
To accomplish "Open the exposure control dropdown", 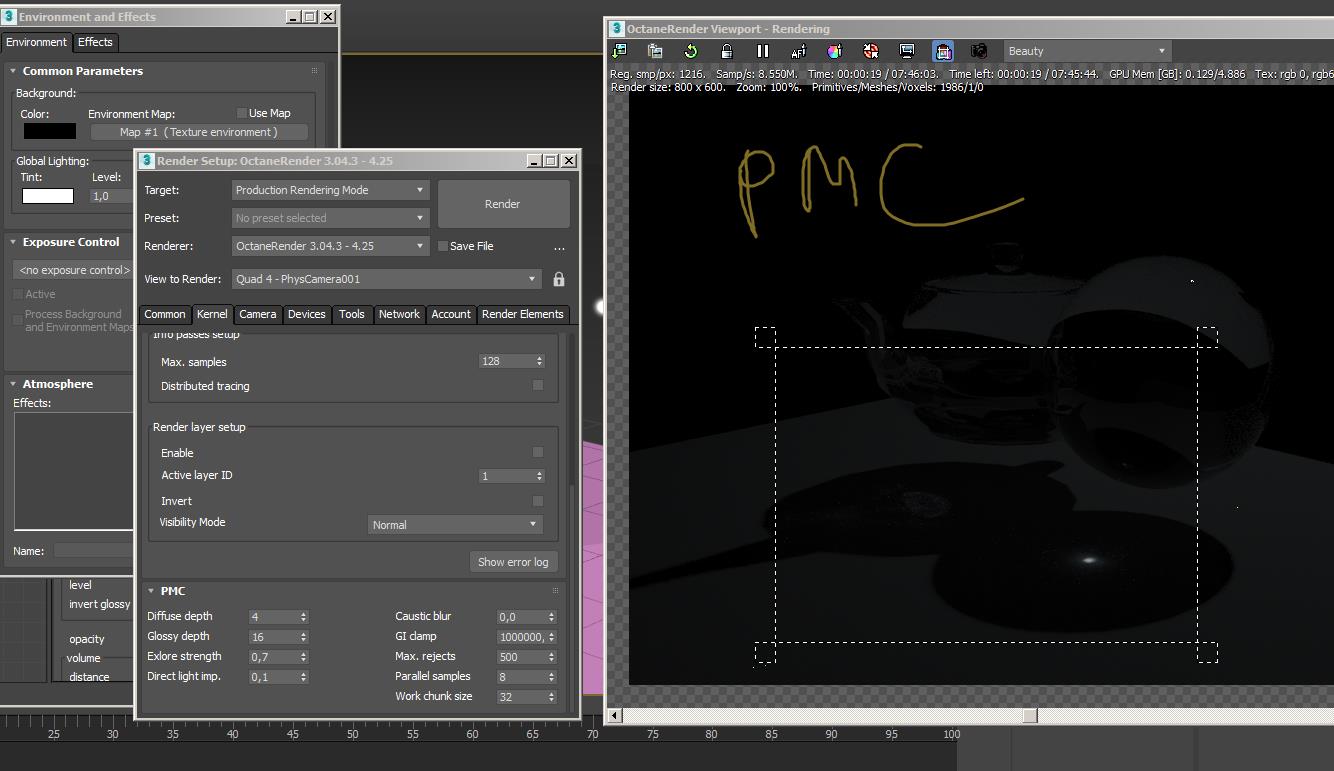I will coord(73,270).
